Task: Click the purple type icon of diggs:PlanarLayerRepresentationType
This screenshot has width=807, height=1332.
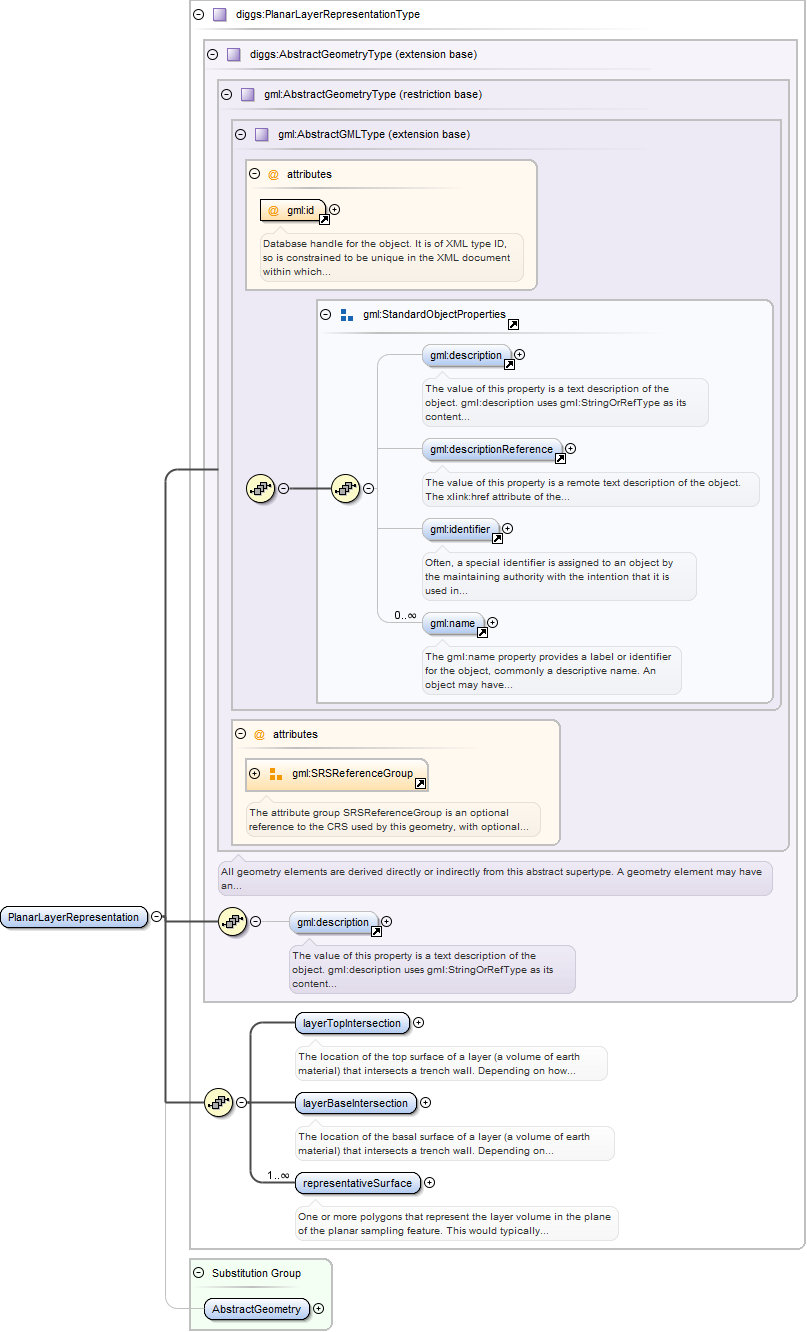Action: coord(219,15)
